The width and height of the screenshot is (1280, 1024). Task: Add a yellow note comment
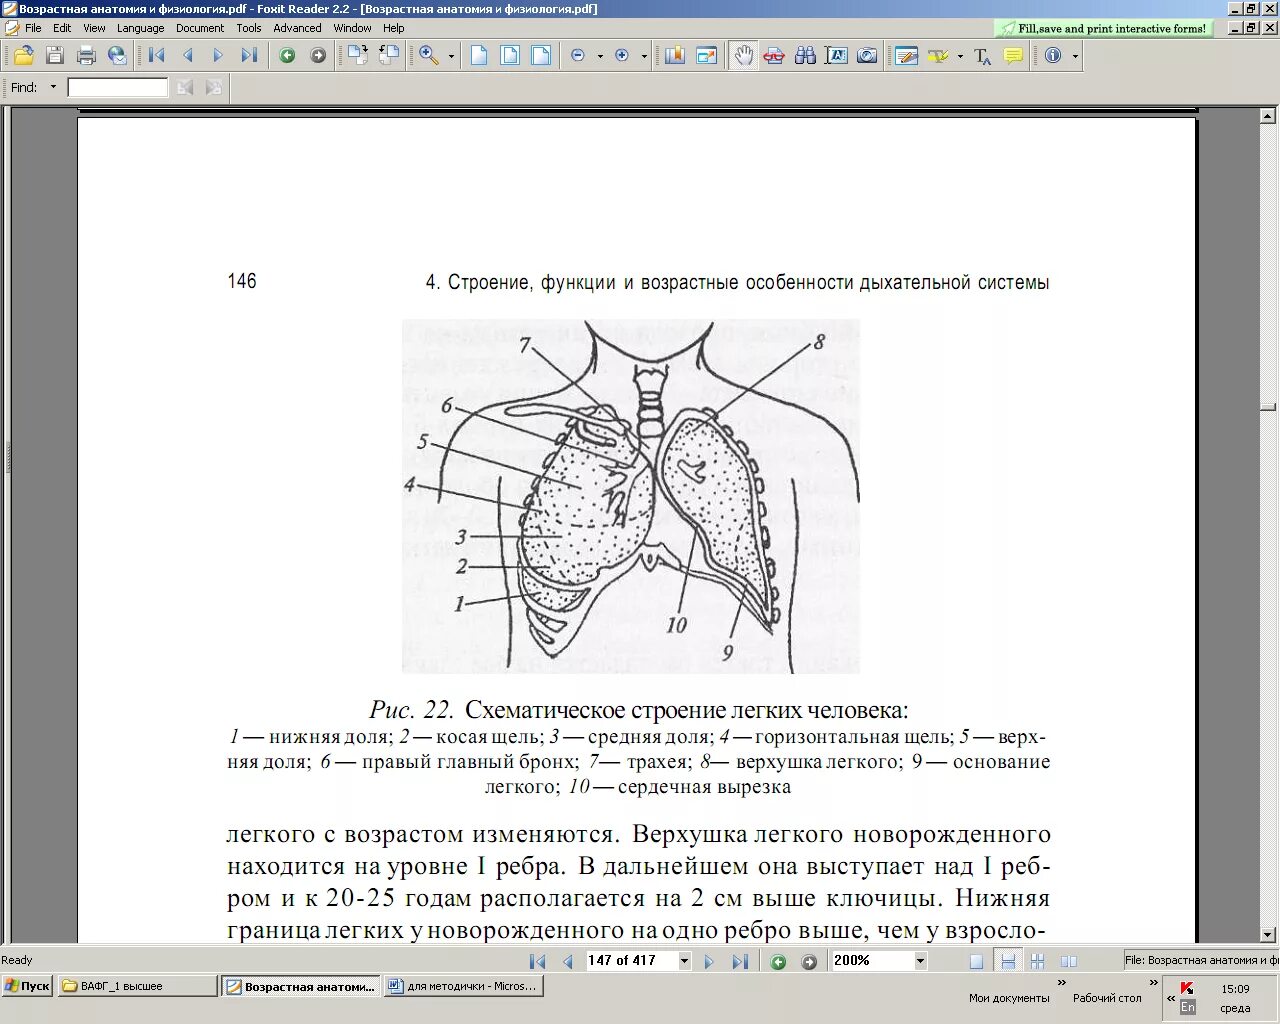1013,56
